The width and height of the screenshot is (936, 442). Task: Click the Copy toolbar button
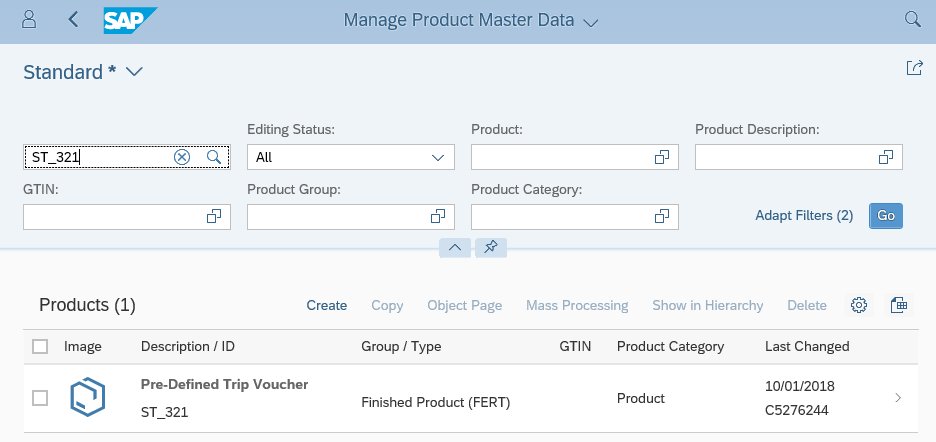387,305
